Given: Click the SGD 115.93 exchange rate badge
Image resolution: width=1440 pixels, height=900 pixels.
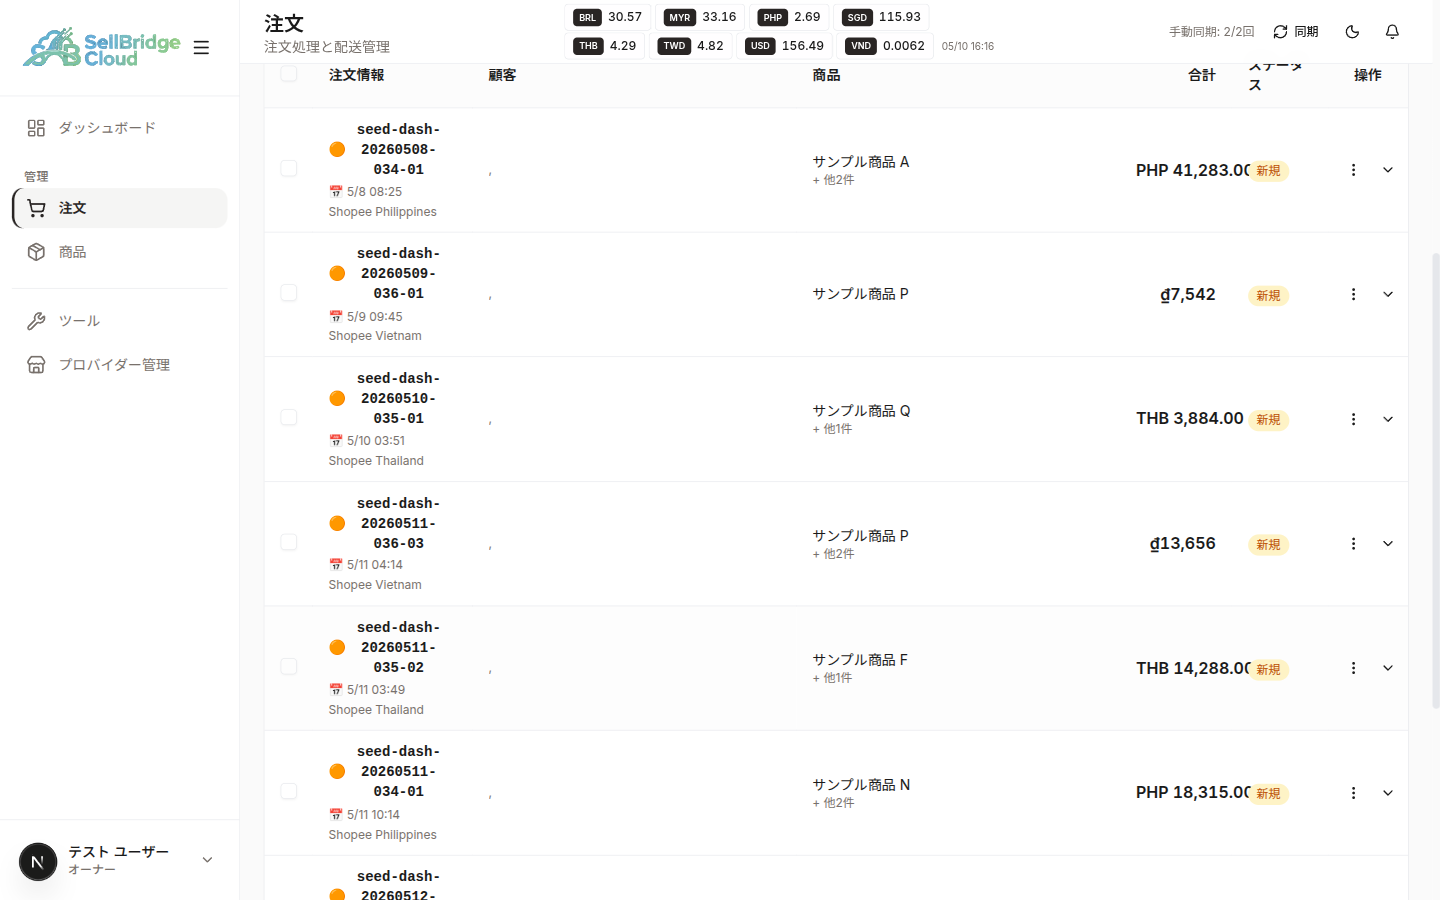Looking at the screenshot, I should click(881, 17).
